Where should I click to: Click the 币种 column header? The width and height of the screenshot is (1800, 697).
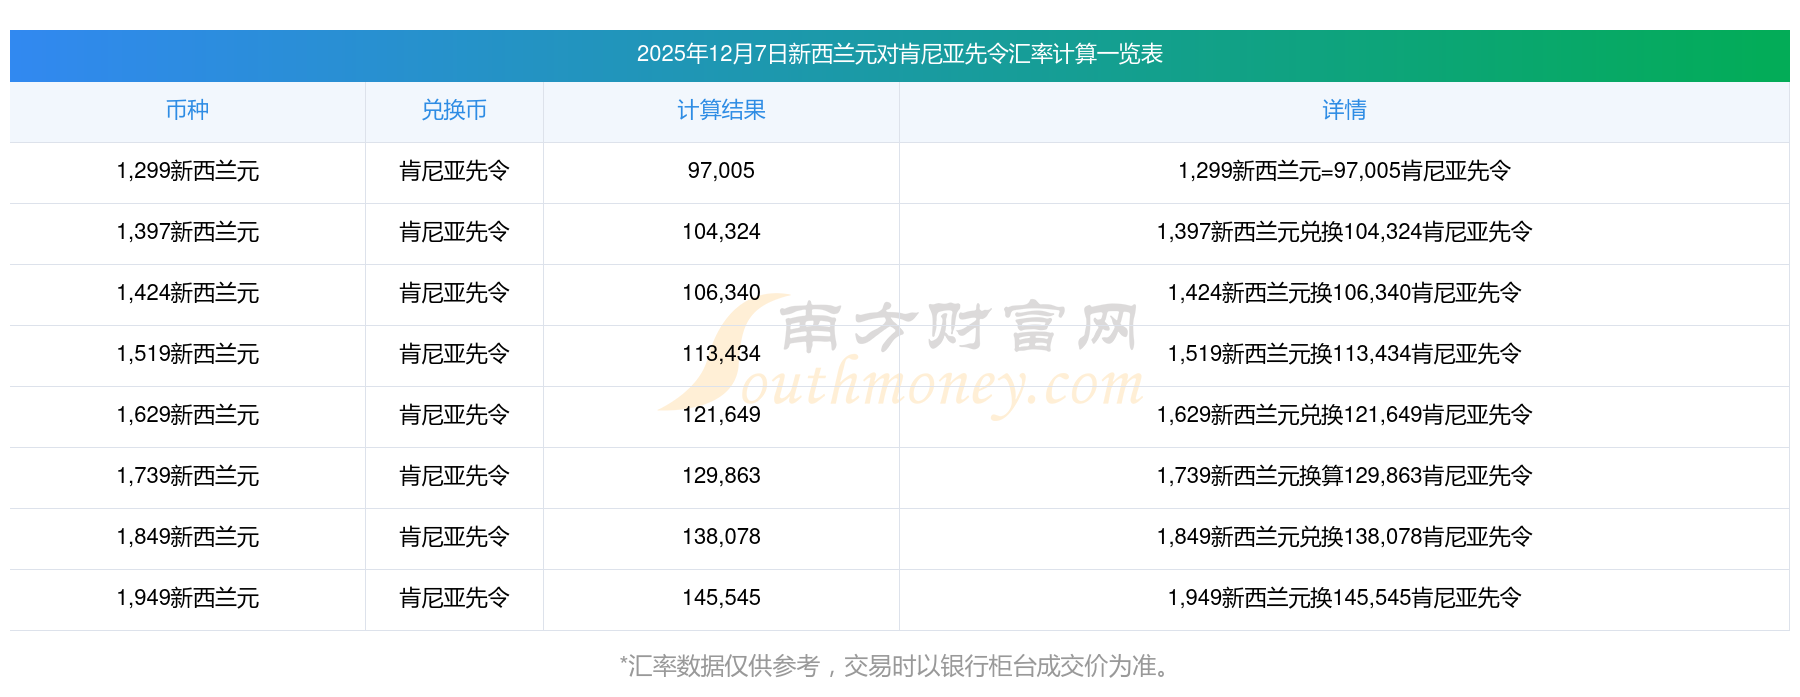point(187,110)
